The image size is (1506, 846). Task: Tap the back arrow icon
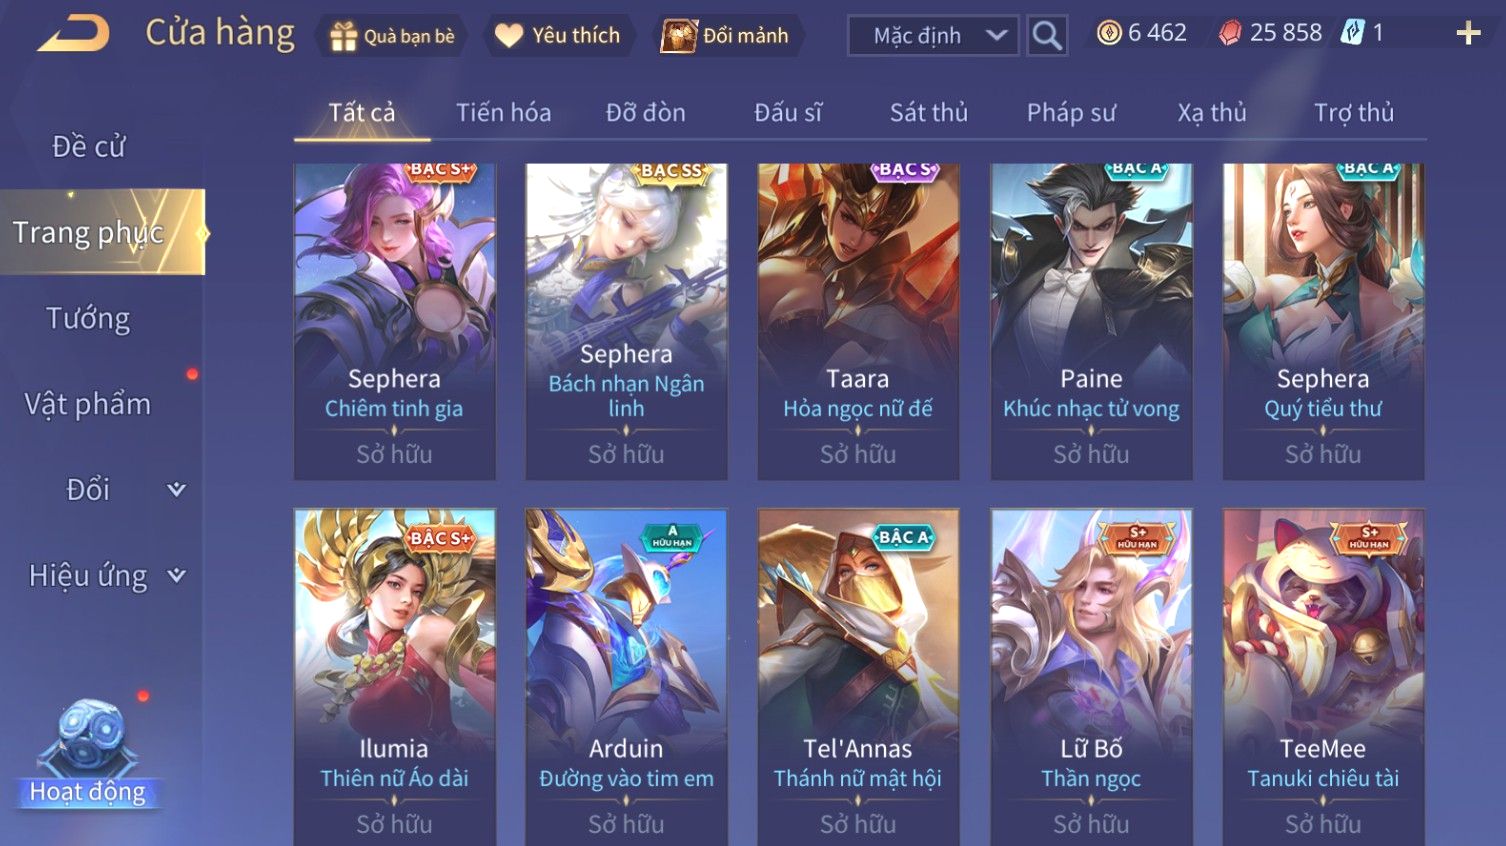point(73,34)
